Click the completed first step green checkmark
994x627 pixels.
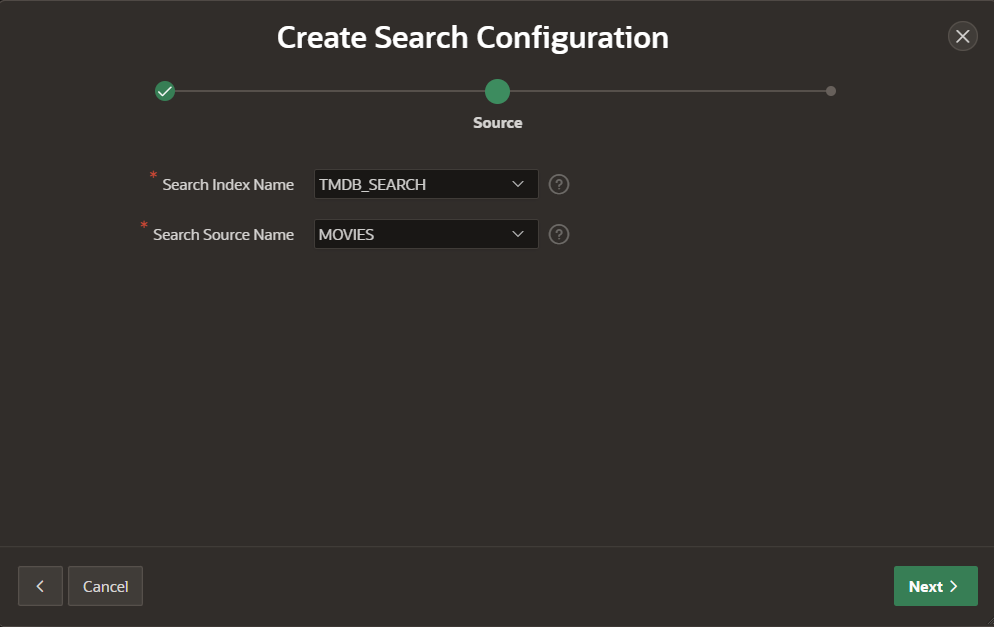point(165,90)
